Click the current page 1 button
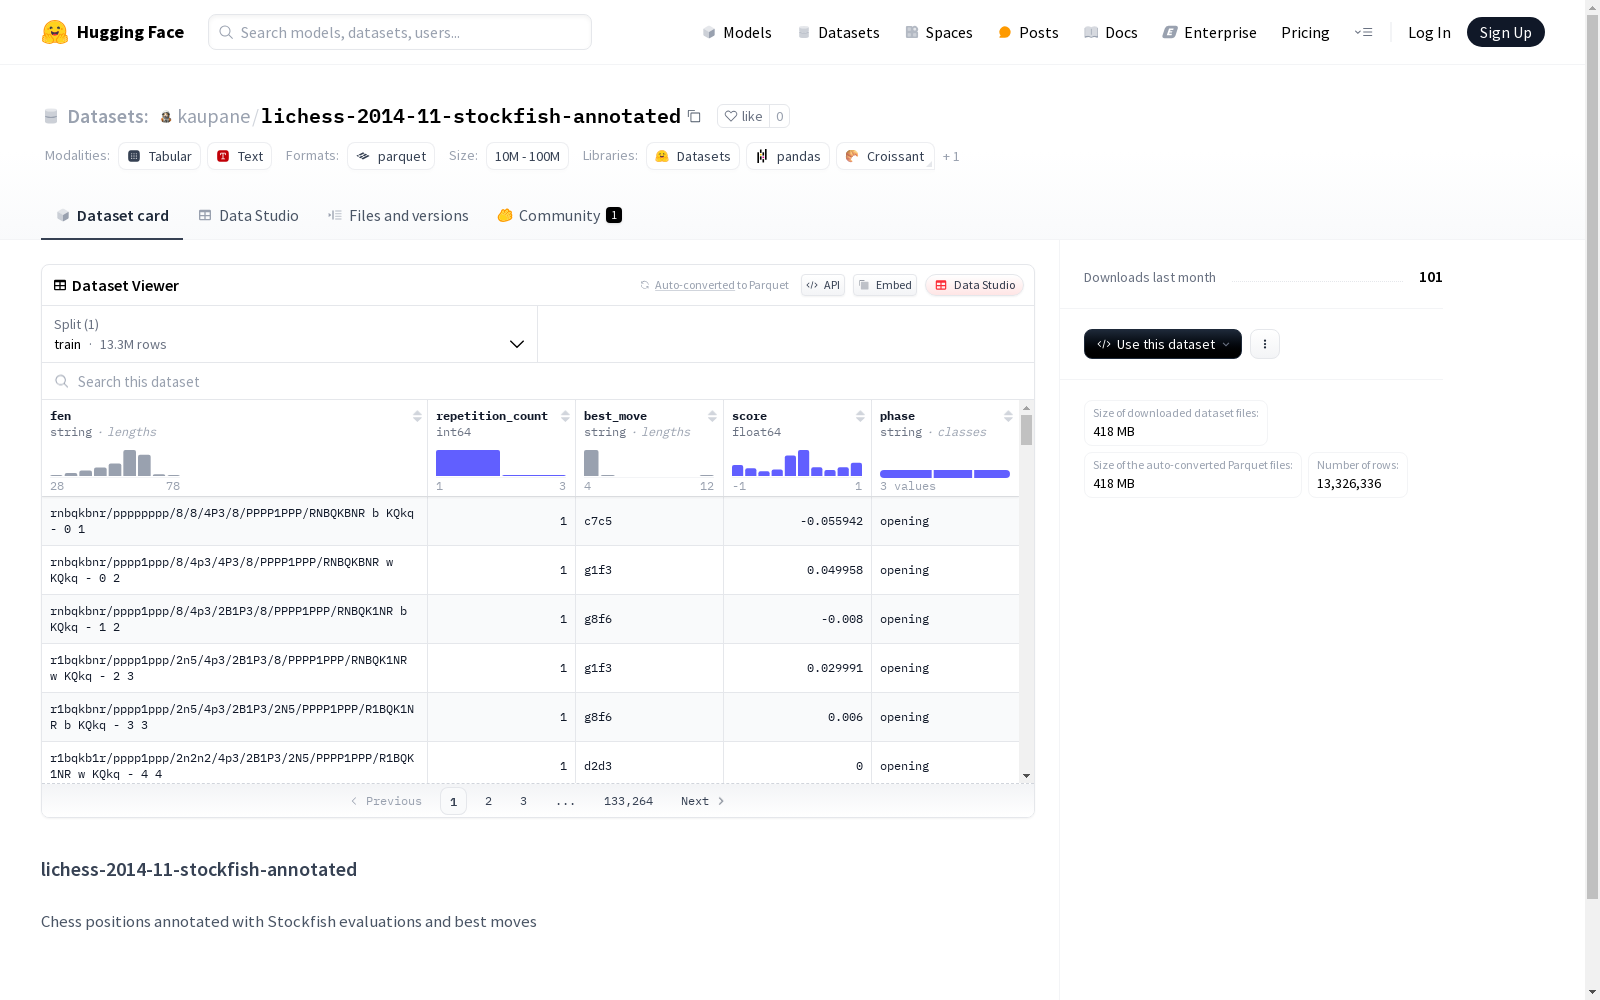1600x1000 pixels. [x=453, y=801]
